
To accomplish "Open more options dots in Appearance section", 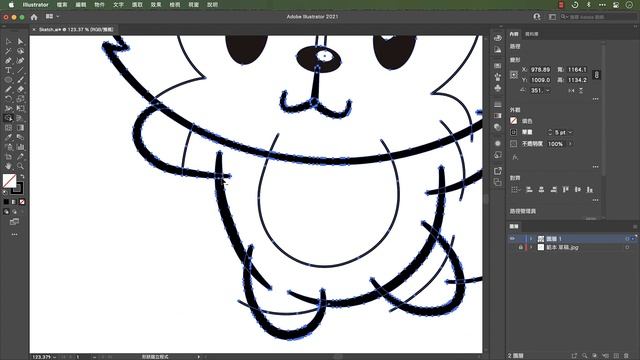I will pyautogui.click(x=596, y=167).
